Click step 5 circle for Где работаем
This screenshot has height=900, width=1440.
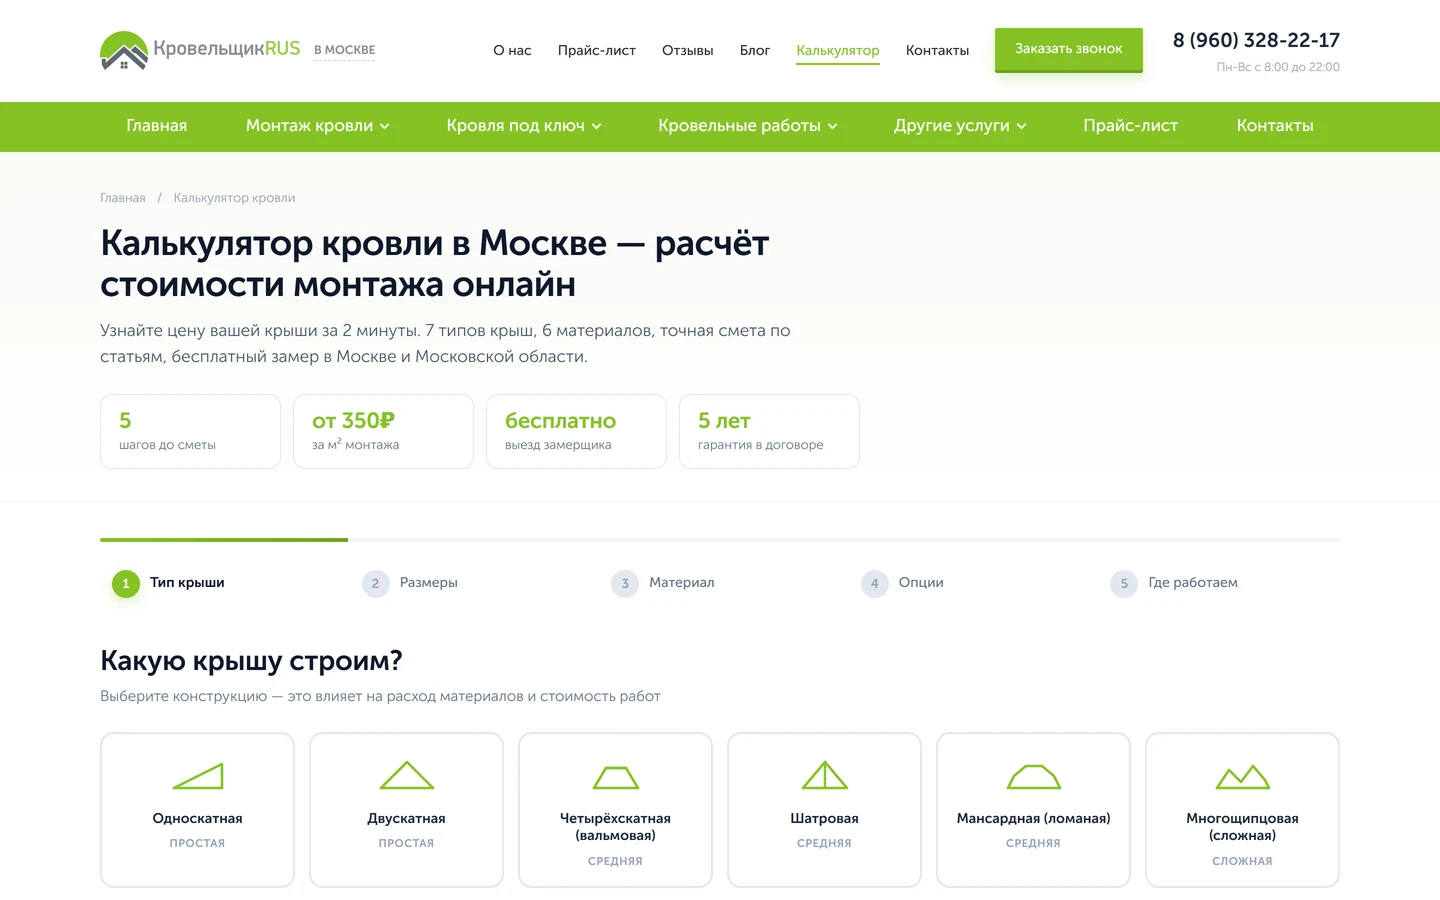click(x=1124, y=583)
